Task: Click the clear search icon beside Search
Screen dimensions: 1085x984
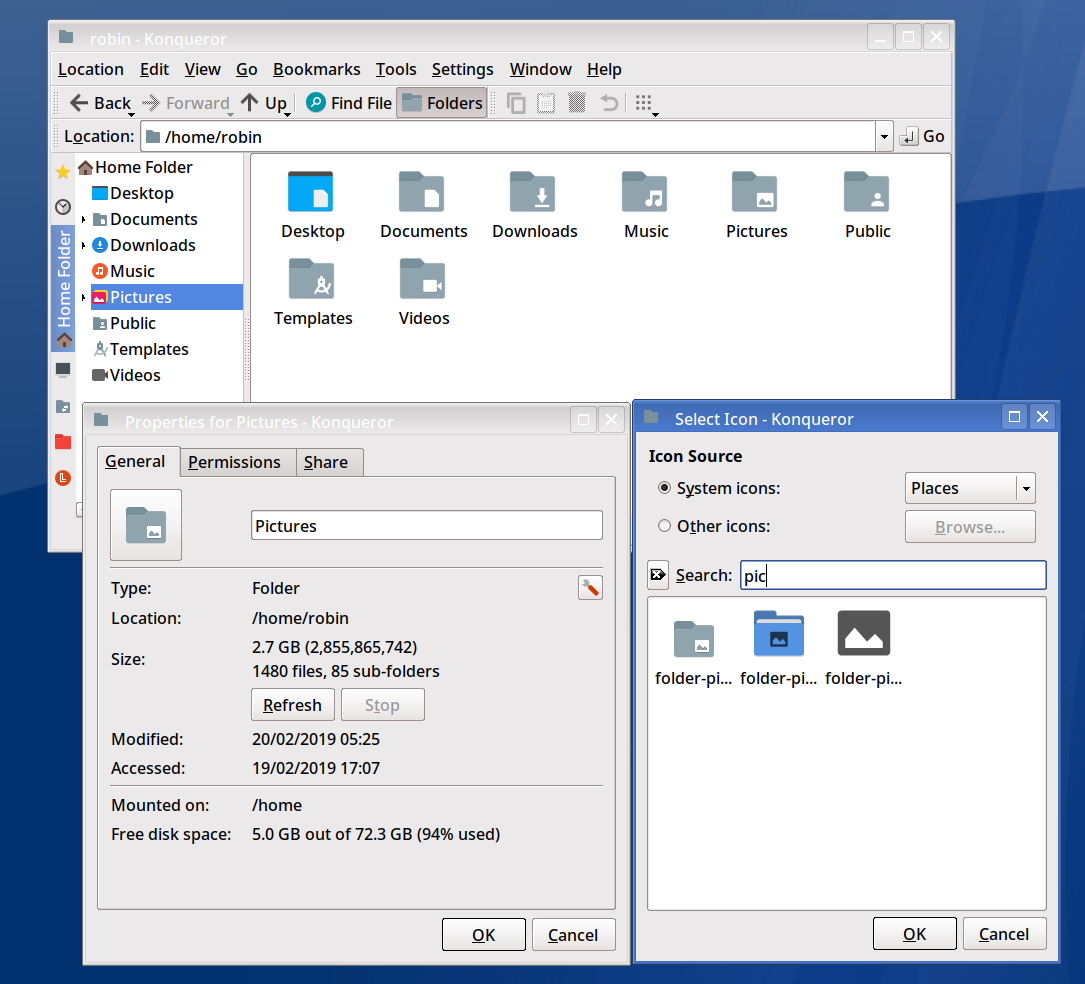Action: (x=658, y=575)
